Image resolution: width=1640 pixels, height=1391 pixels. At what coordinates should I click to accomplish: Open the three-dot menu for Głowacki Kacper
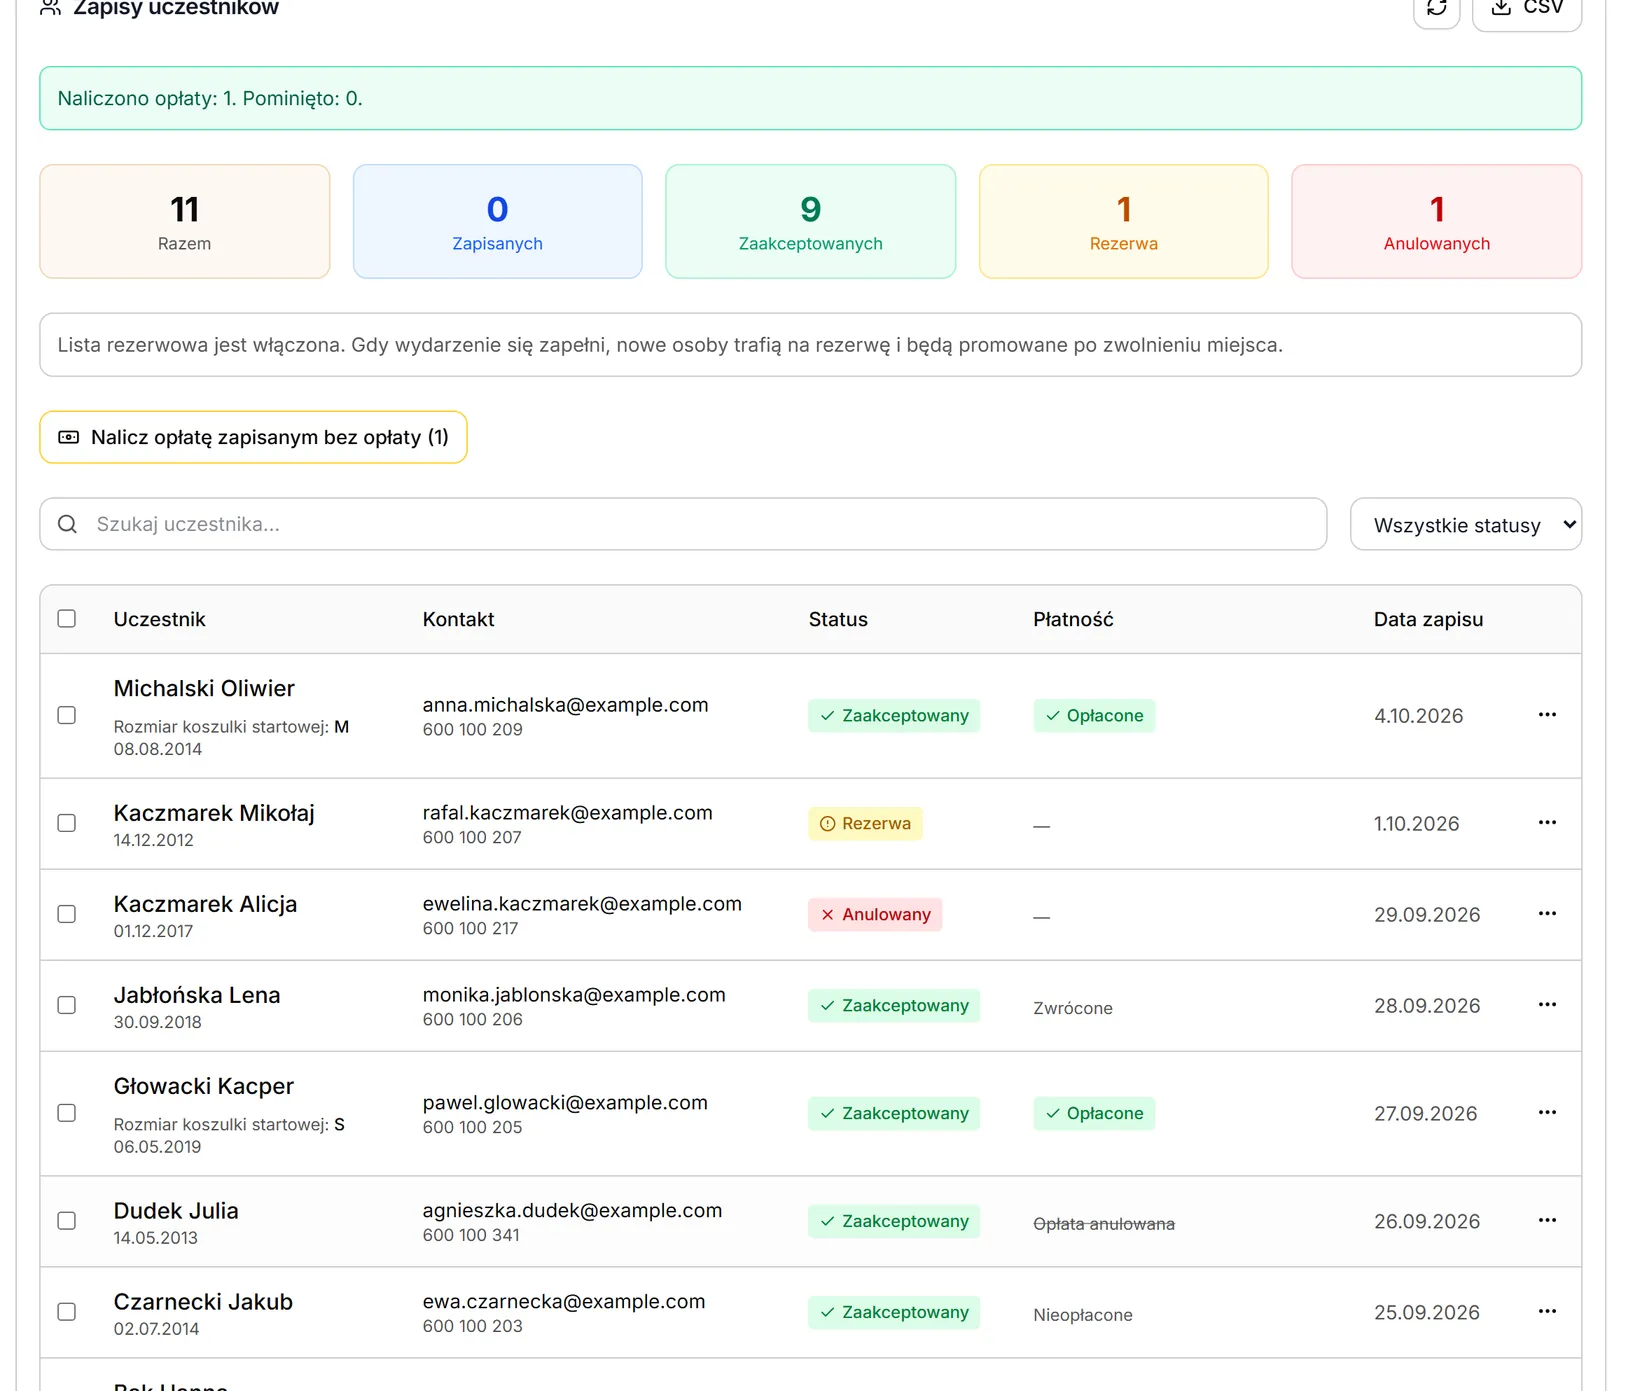point(1547,1112)
